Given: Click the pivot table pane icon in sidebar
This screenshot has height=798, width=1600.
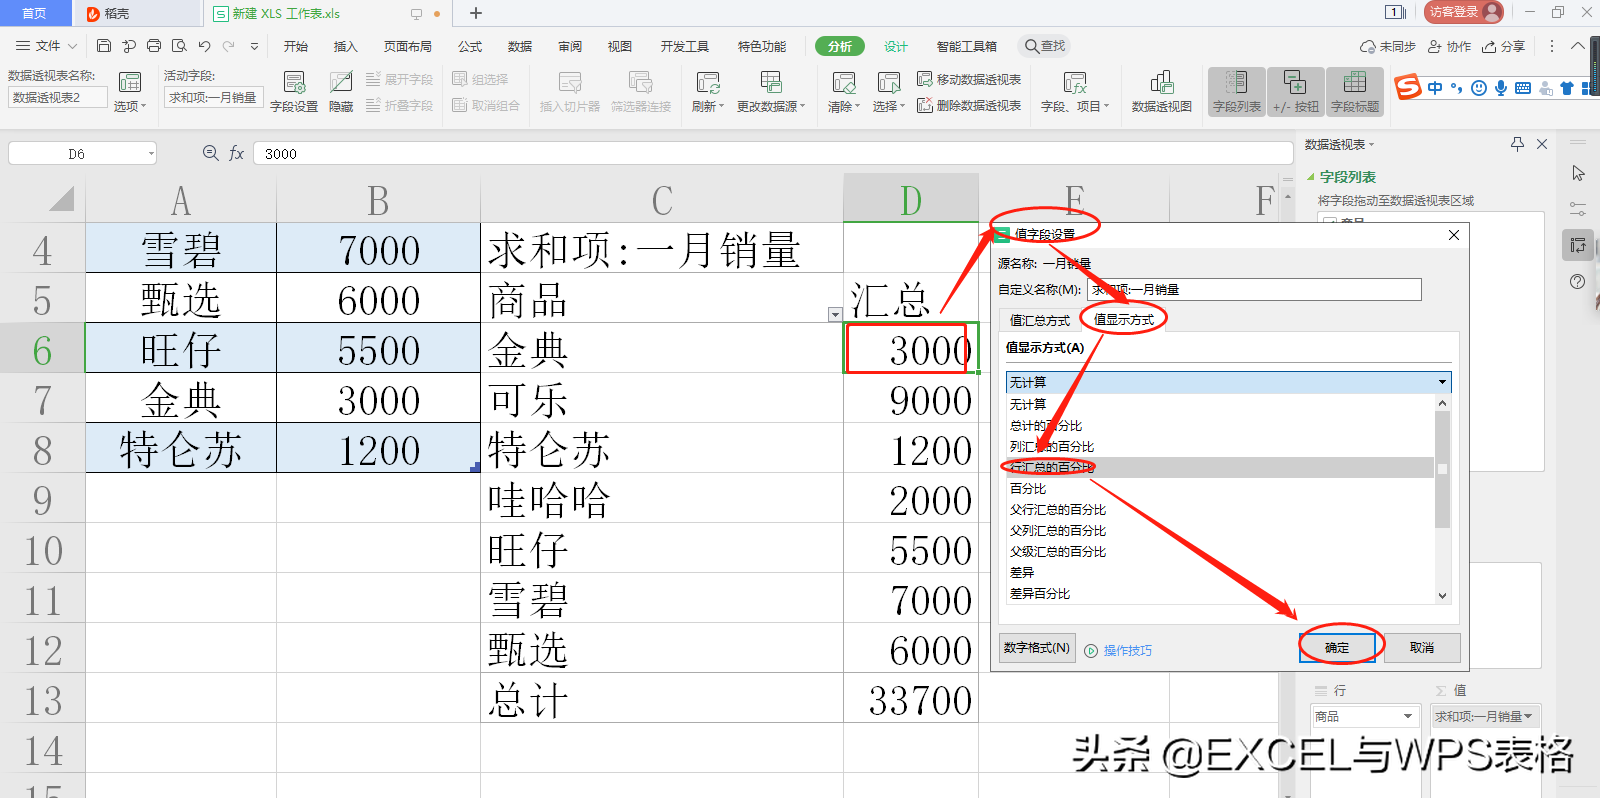Looking at the screenshot, I should click(1578, 245).
